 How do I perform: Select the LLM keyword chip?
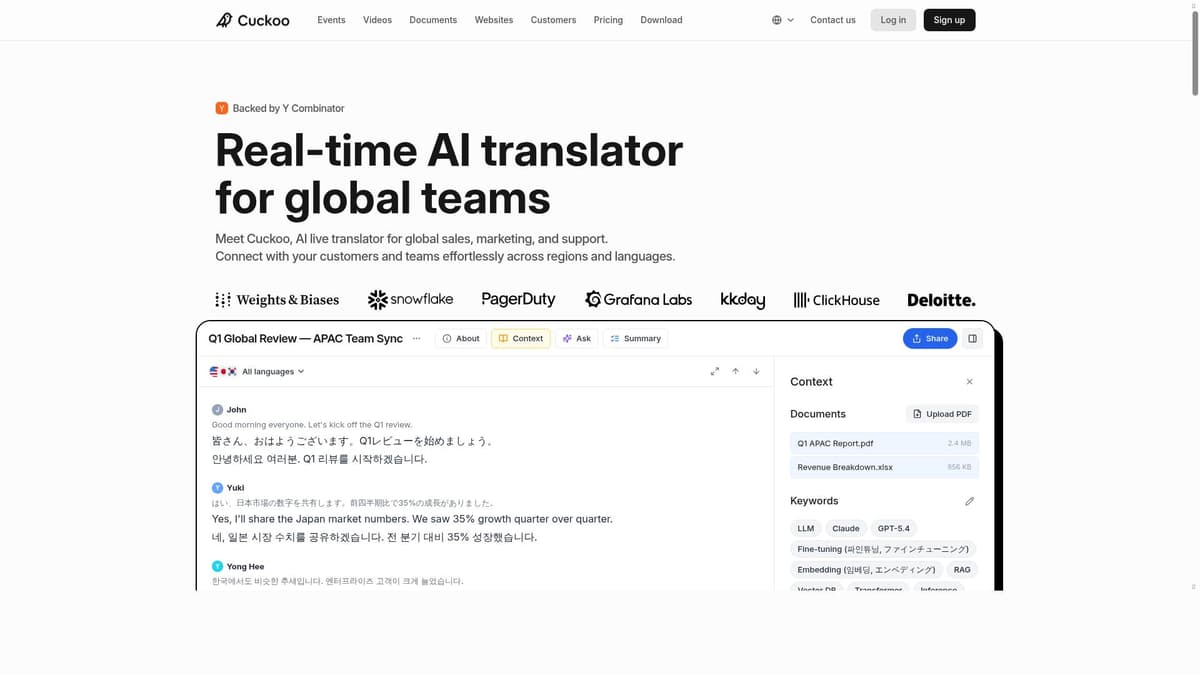pyautogui.click(x=805, y=528)
